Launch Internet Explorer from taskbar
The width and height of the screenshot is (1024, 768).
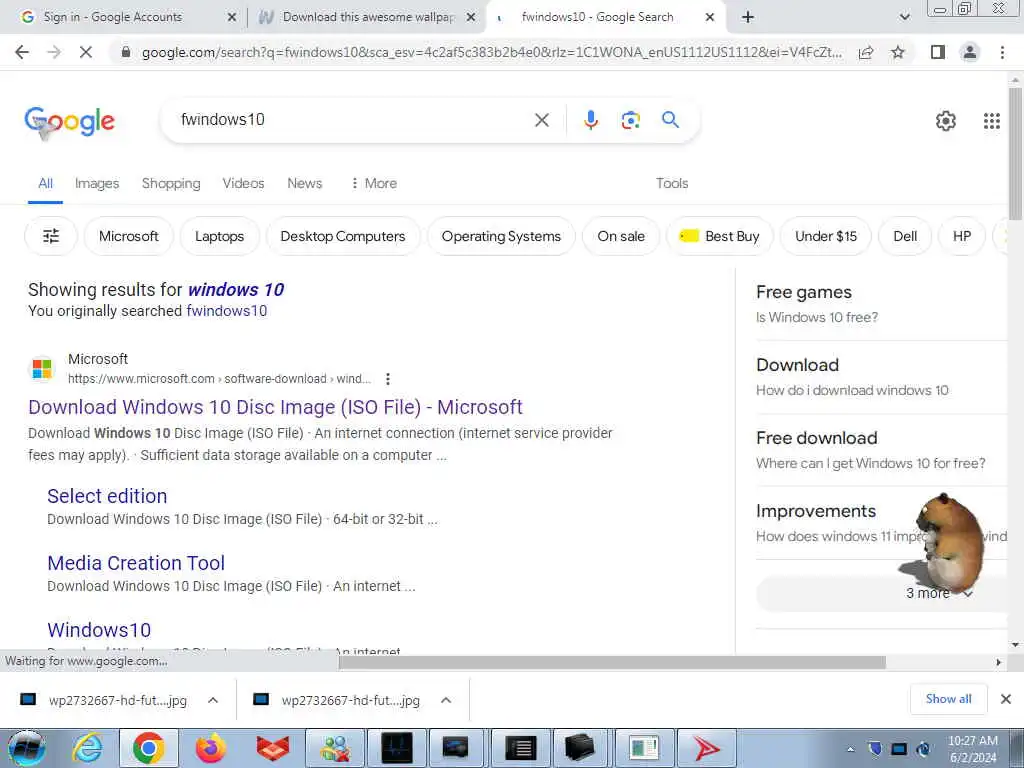(87, 749)
